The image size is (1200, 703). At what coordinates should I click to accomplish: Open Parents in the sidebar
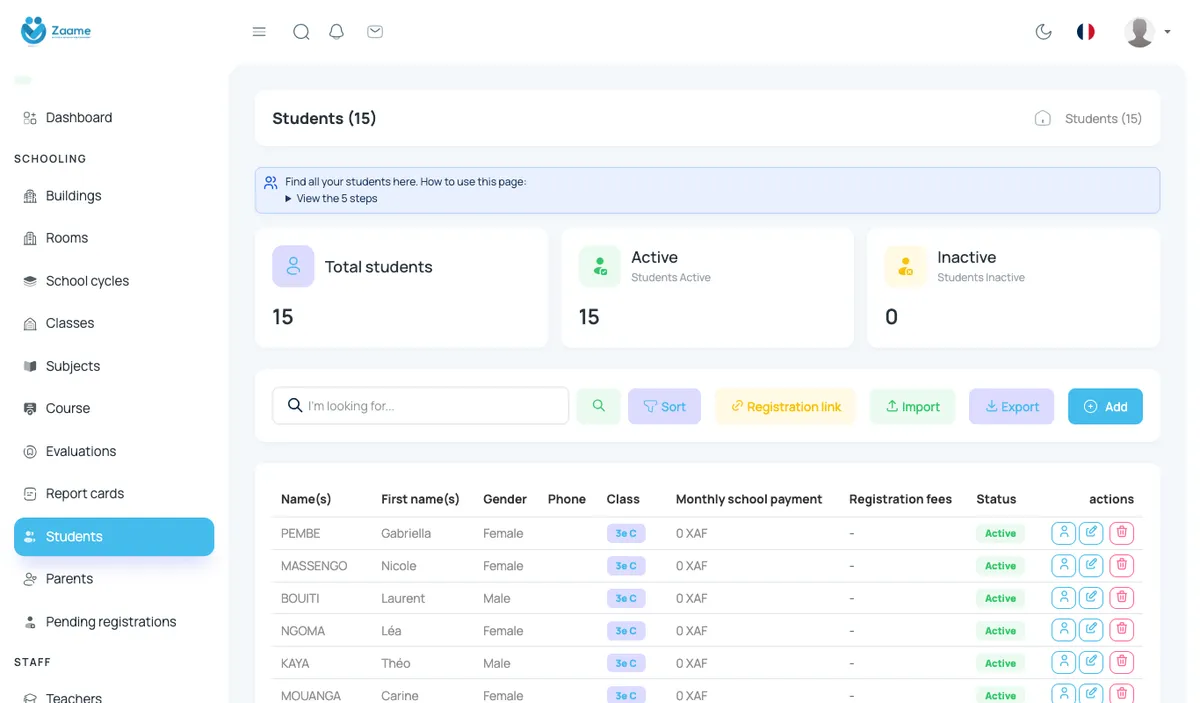coord(114,578)
